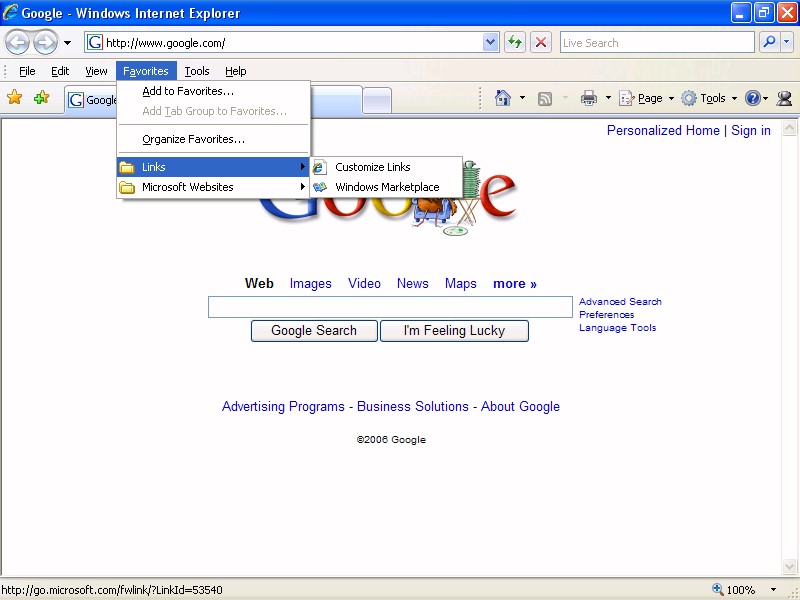The width and height of the screenshot is (800, 600).
Task: Click the Print icon
Action: 589,97
